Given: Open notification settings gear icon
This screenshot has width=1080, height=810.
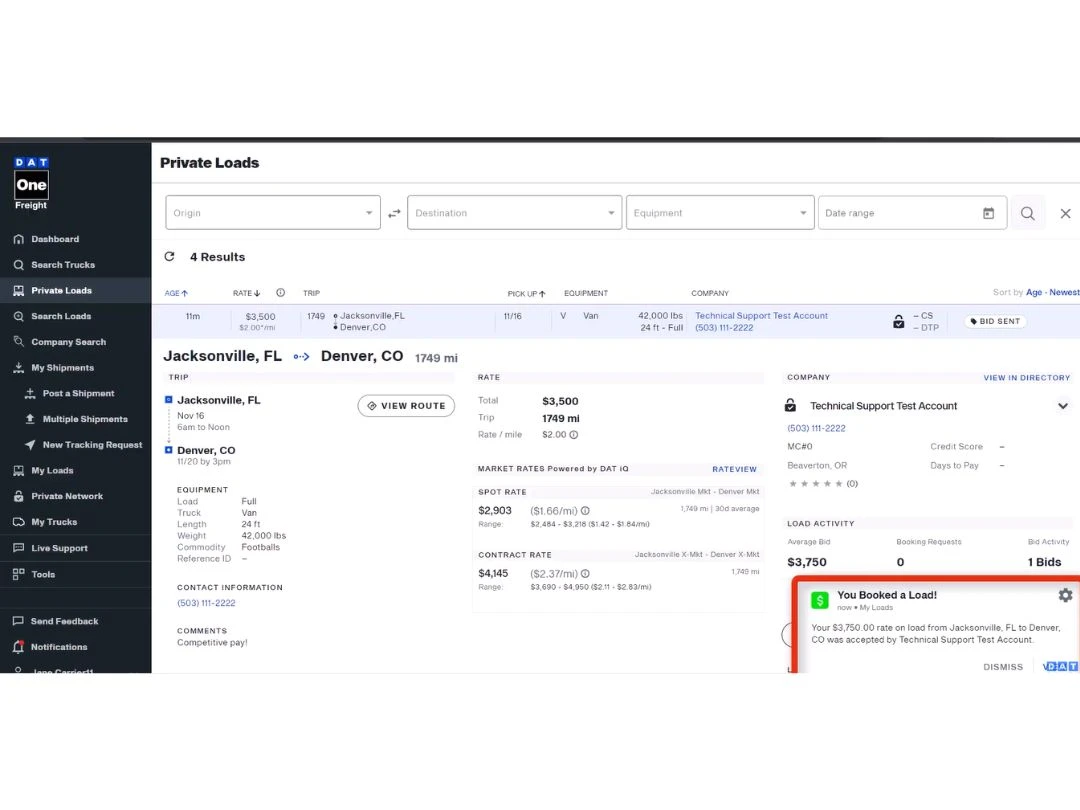Looking at the screenshot, I should (1065, 595).
